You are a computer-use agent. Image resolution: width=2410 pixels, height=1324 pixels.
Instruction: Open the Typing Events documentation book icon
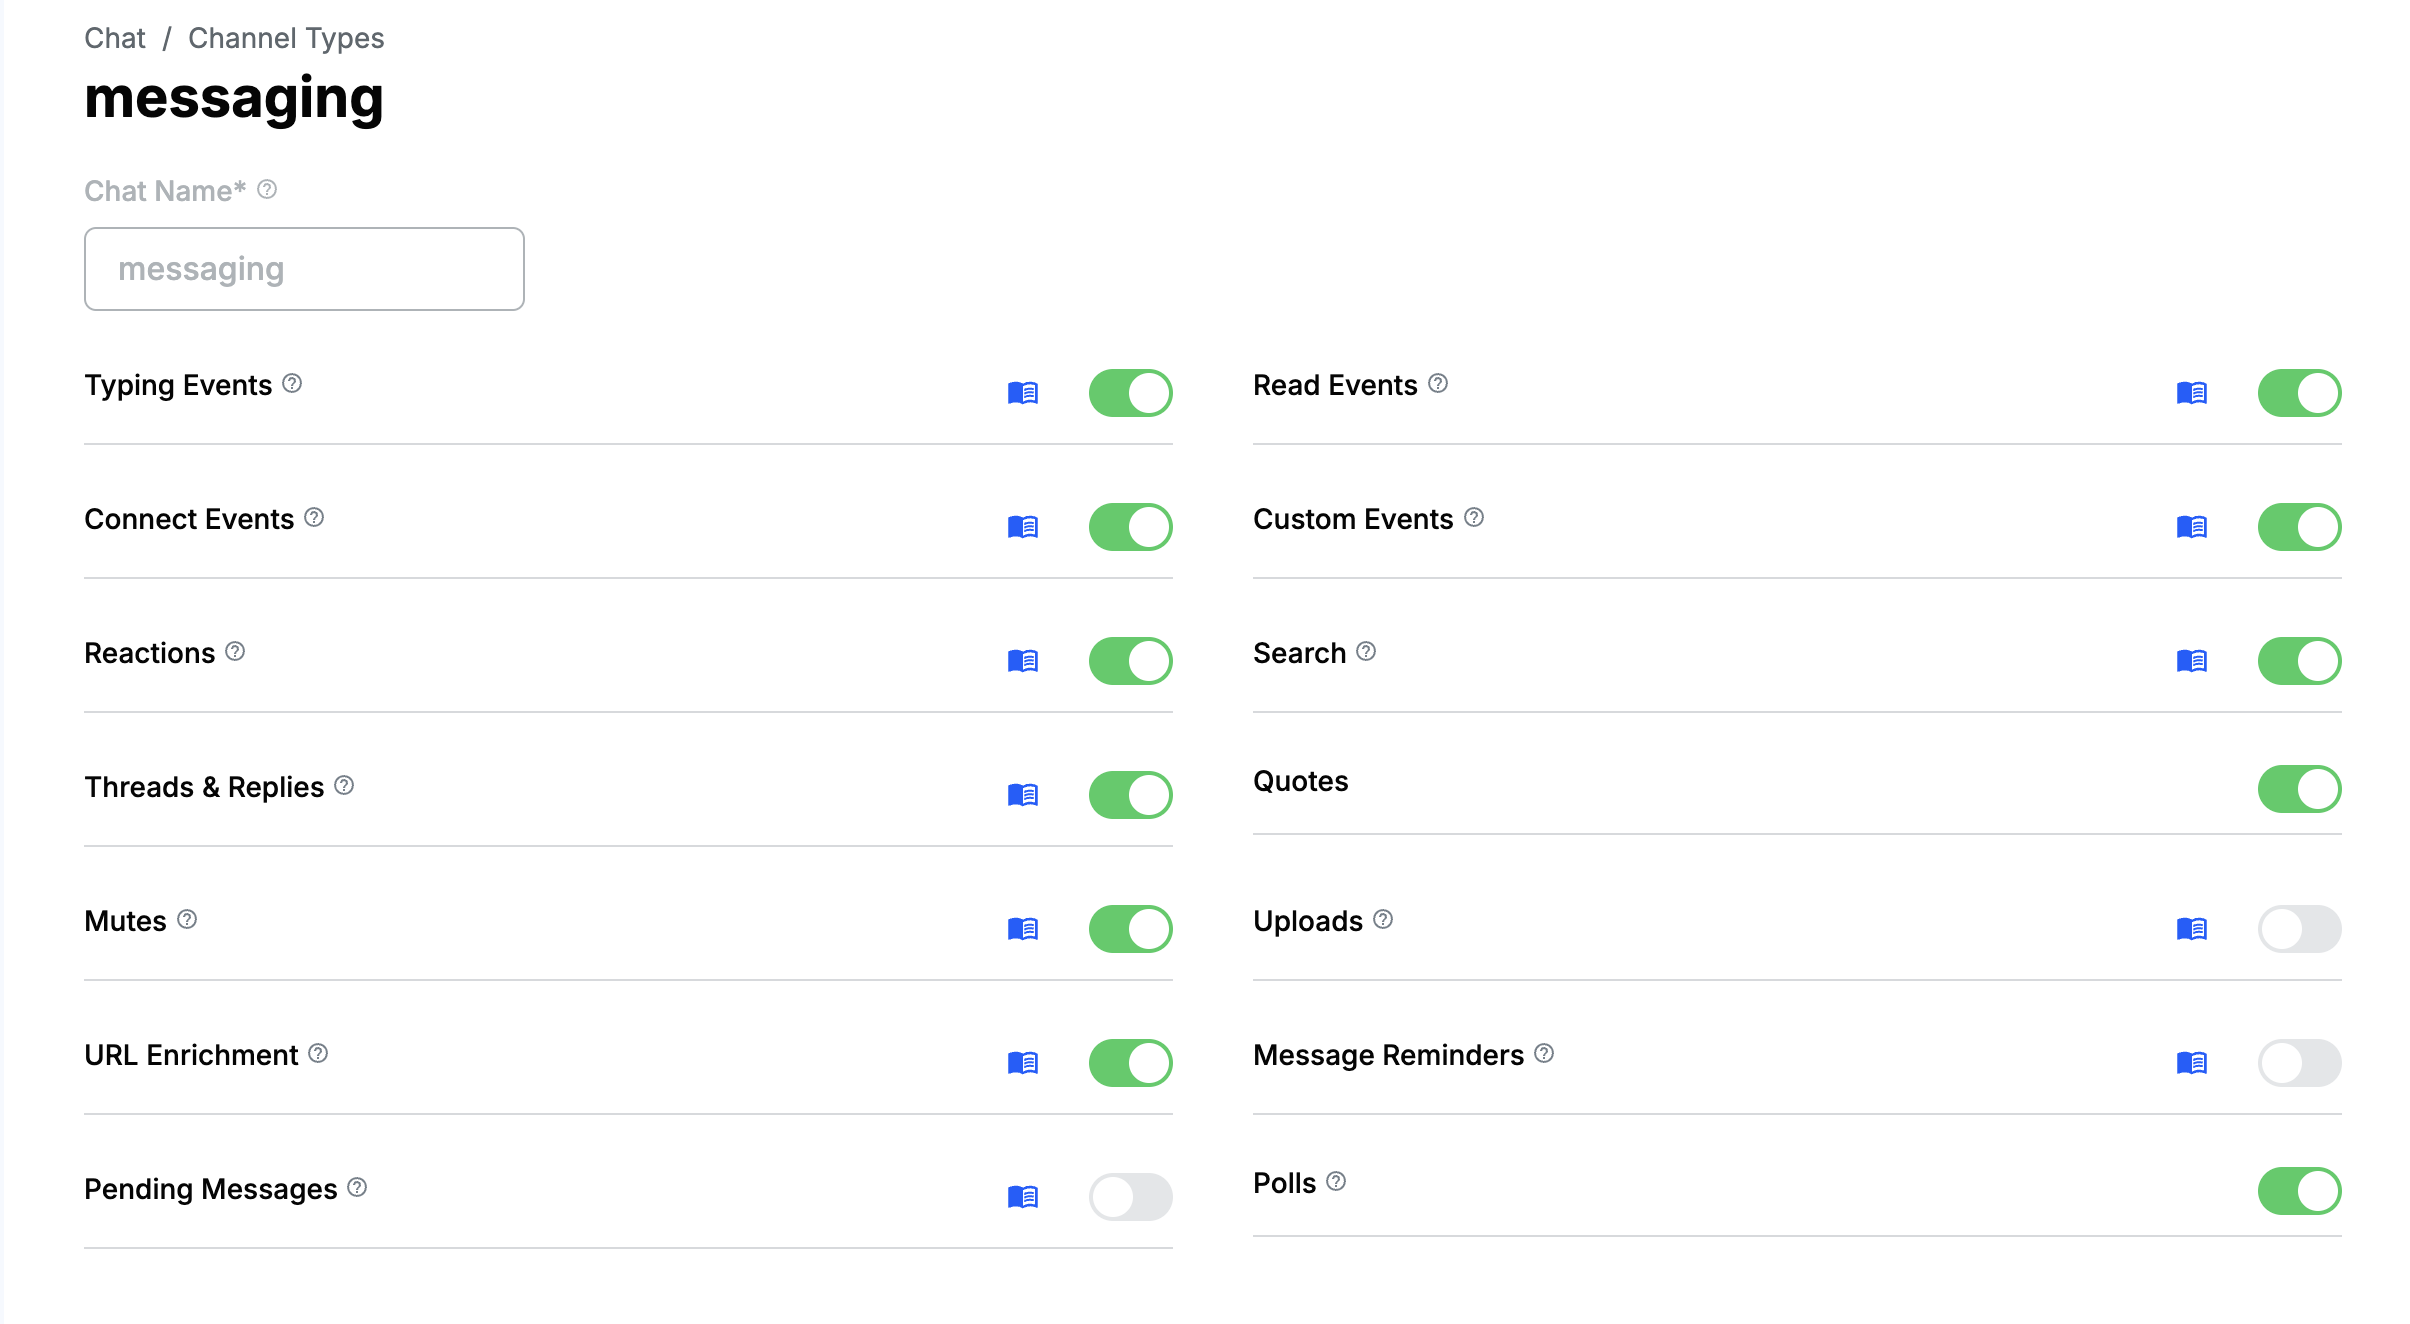pos(1022,393)
